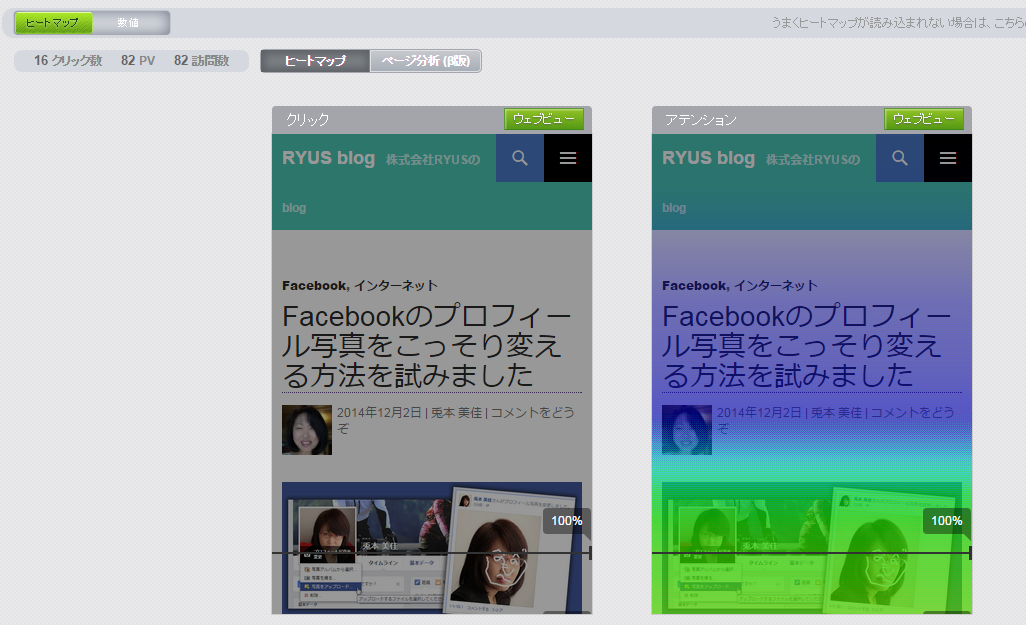Click author avatar photo in クリック panel
Image resolution: width=1026 pixels, height=625 pixels.
coord(307,430)
